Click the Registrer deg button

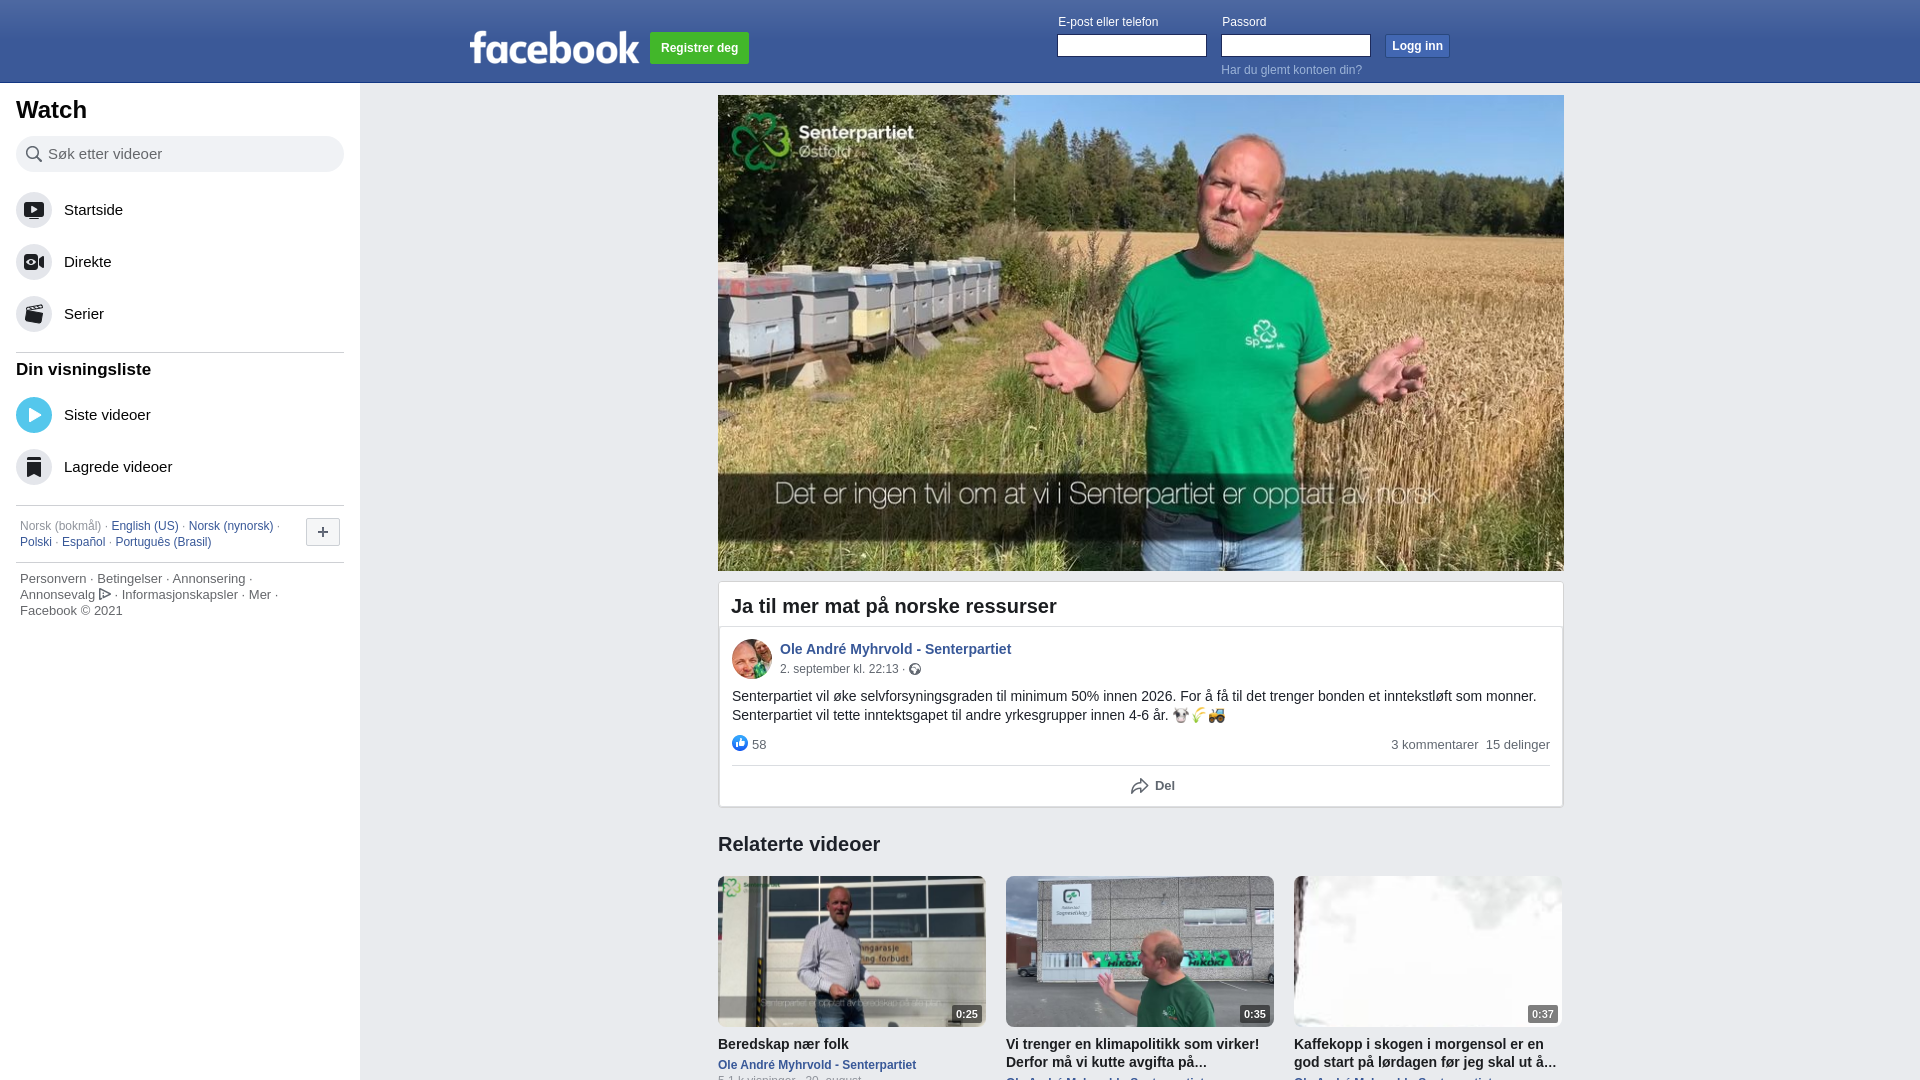click(x=699, y=48)
